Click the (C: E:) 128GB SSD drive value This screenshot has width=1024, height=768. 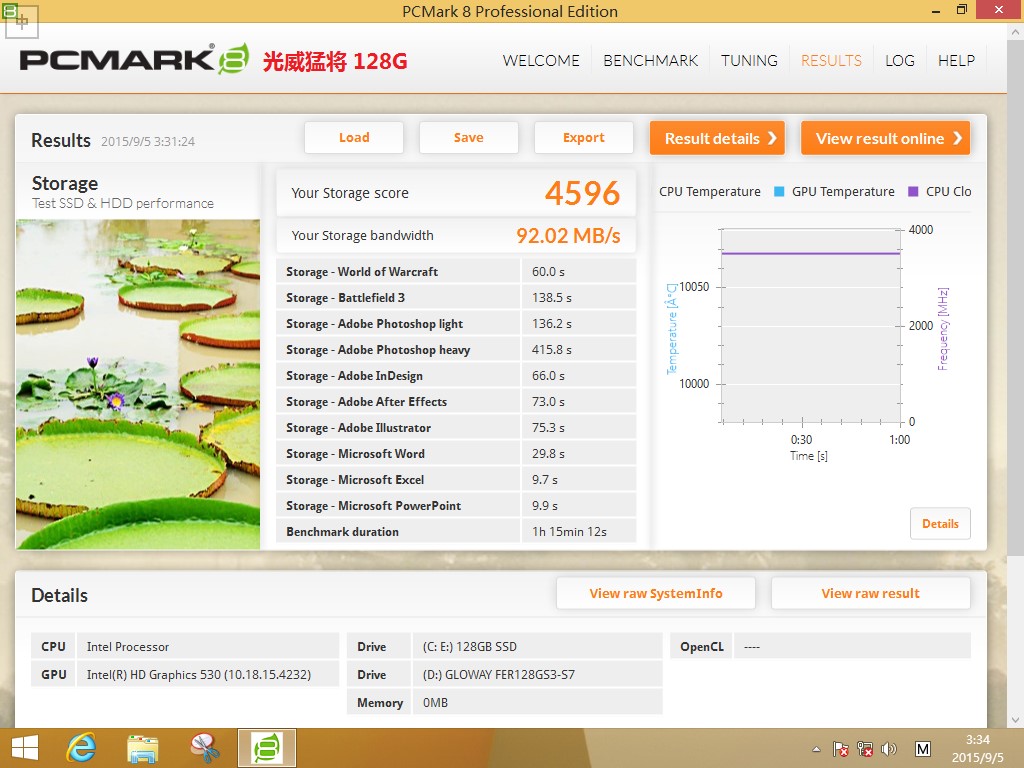pos(470,647)
